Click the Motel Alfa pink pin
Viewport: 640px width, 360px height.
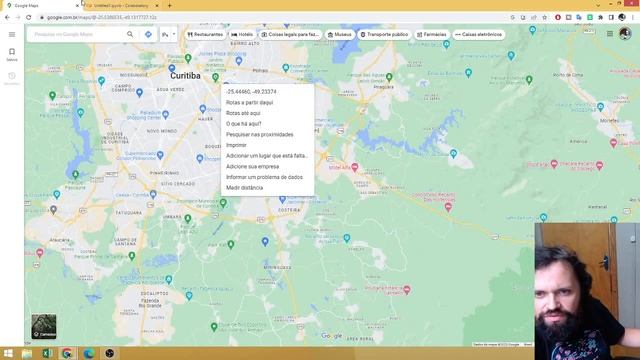click(355, 167)
